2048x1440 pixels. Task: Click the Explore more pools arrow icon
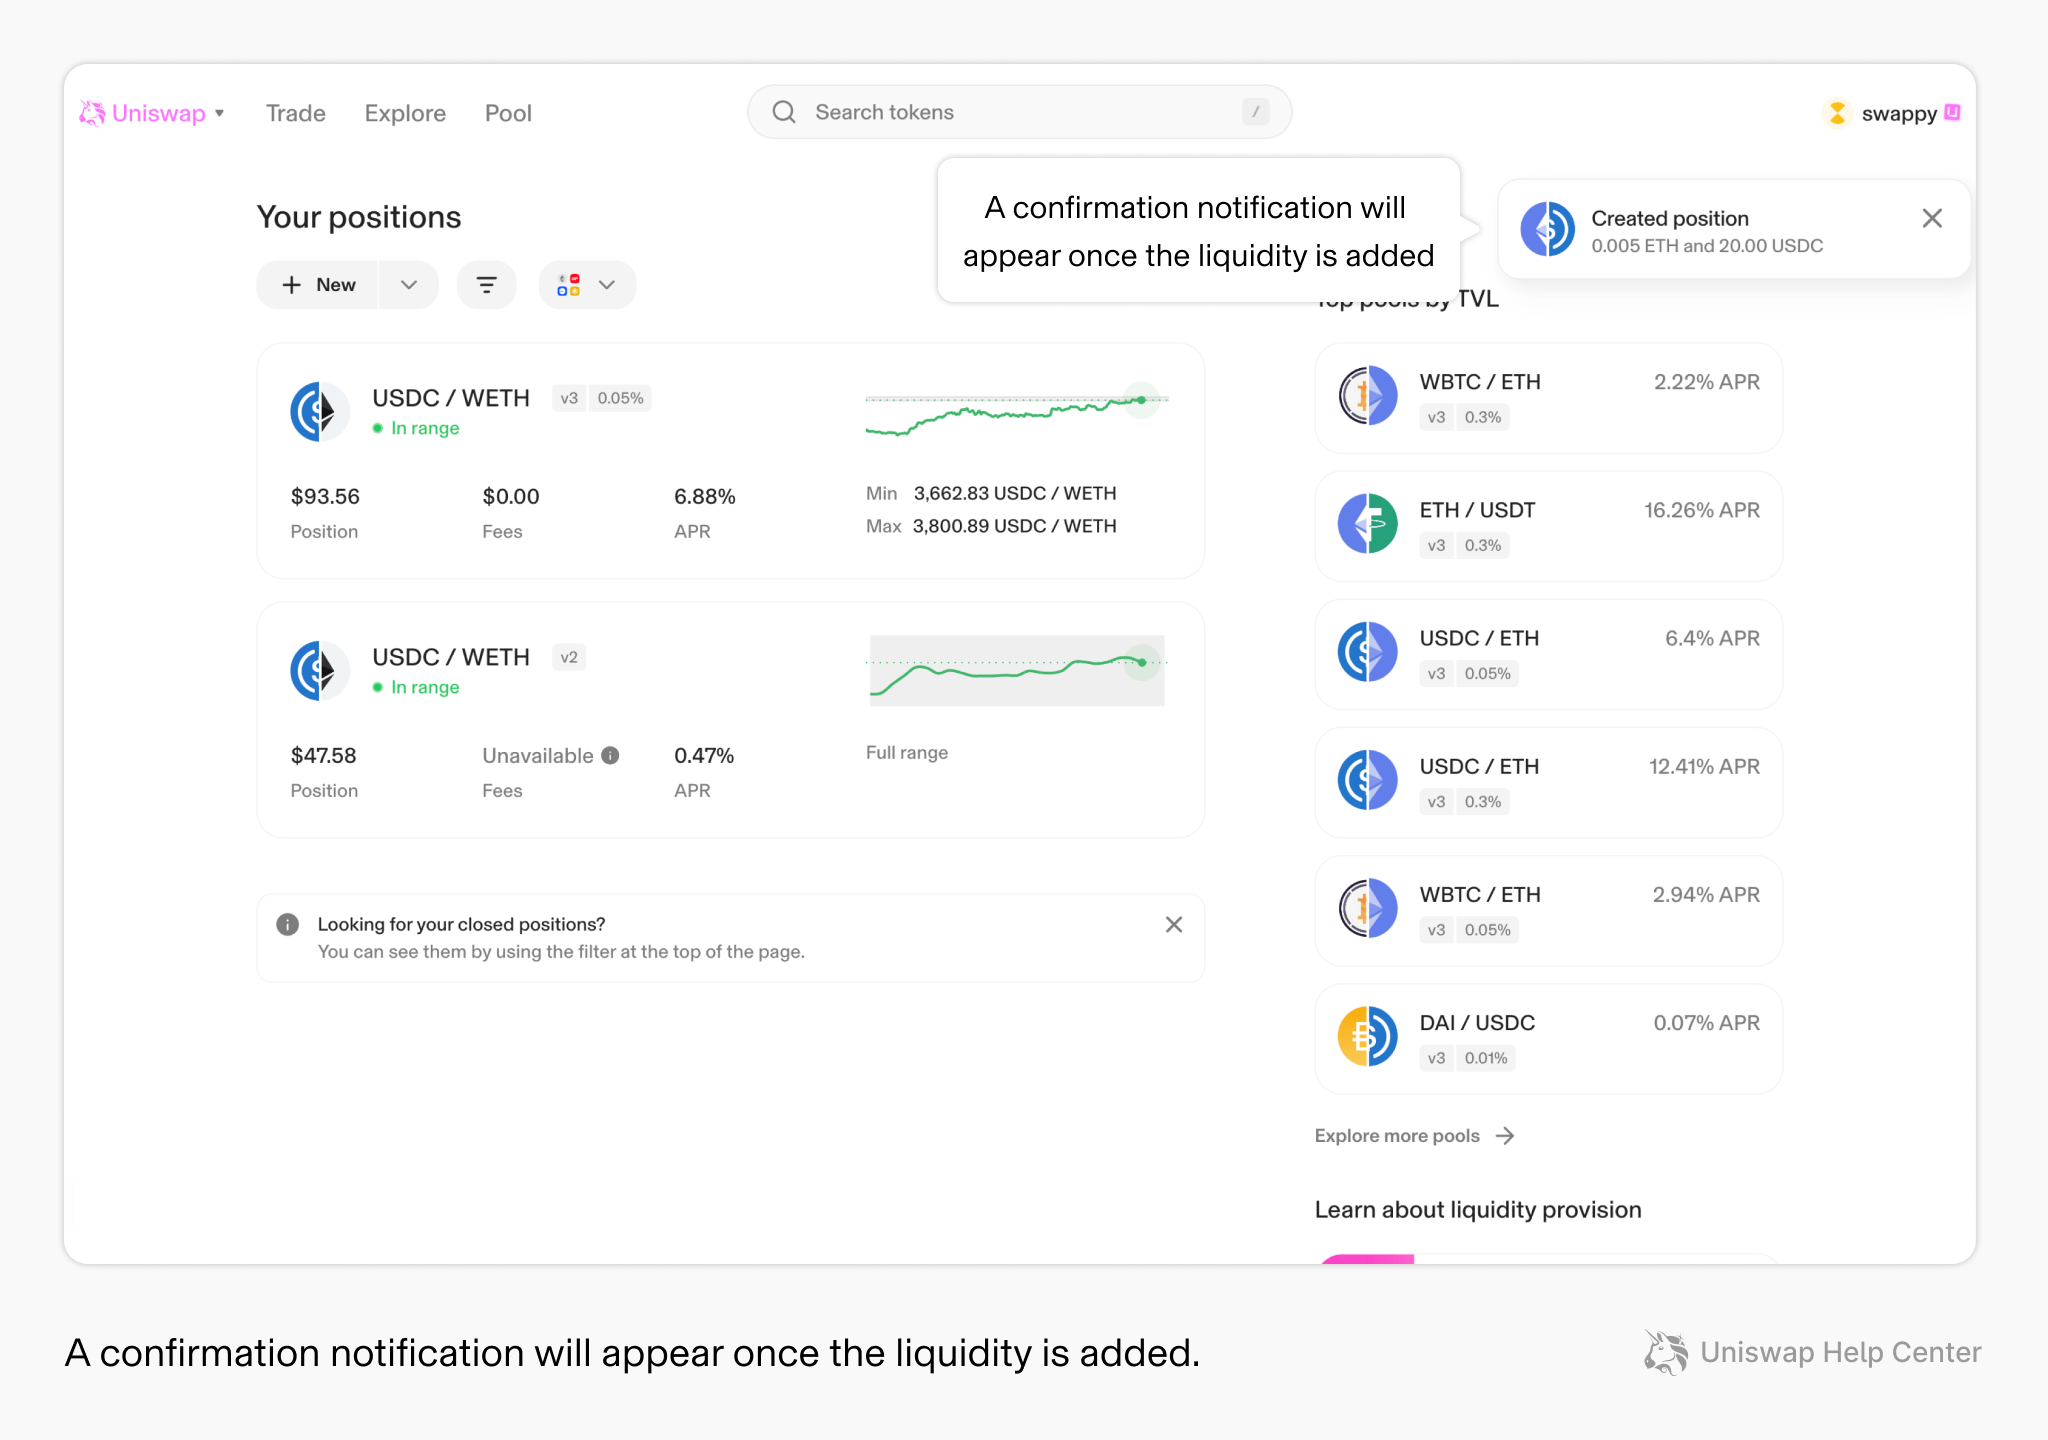click(1504, 1135)
